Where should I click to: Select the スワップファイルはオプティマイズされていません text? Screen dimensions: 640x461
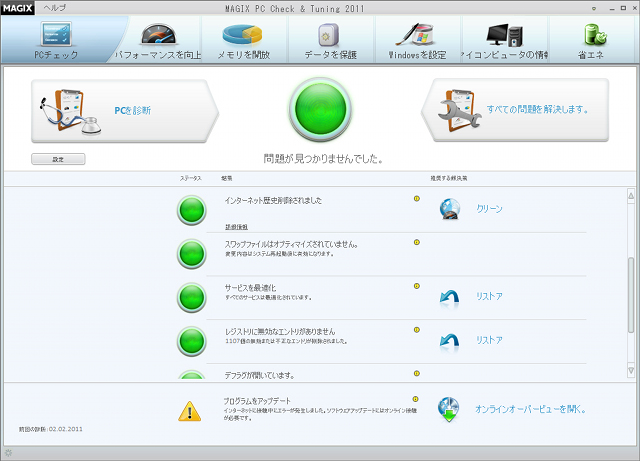tap(292, 244)
